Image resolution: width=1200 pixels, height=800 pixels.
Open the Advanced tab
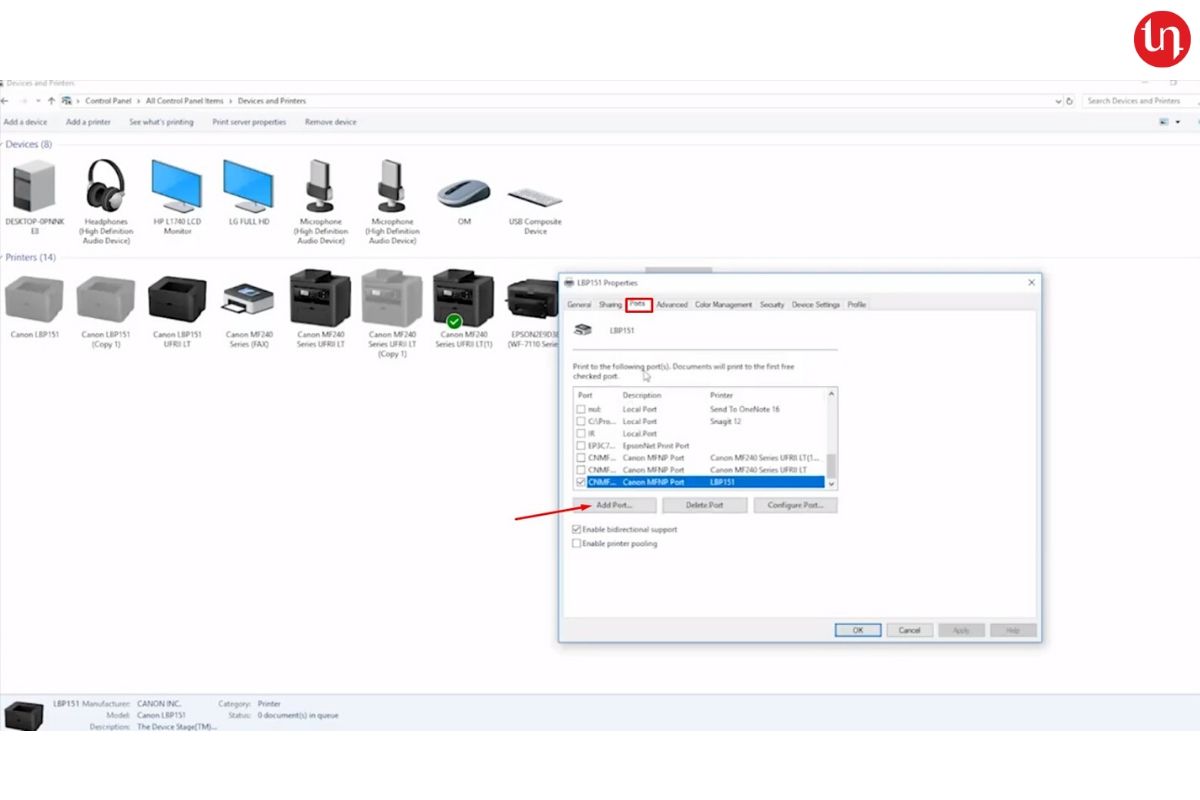[x=672, y=305]
